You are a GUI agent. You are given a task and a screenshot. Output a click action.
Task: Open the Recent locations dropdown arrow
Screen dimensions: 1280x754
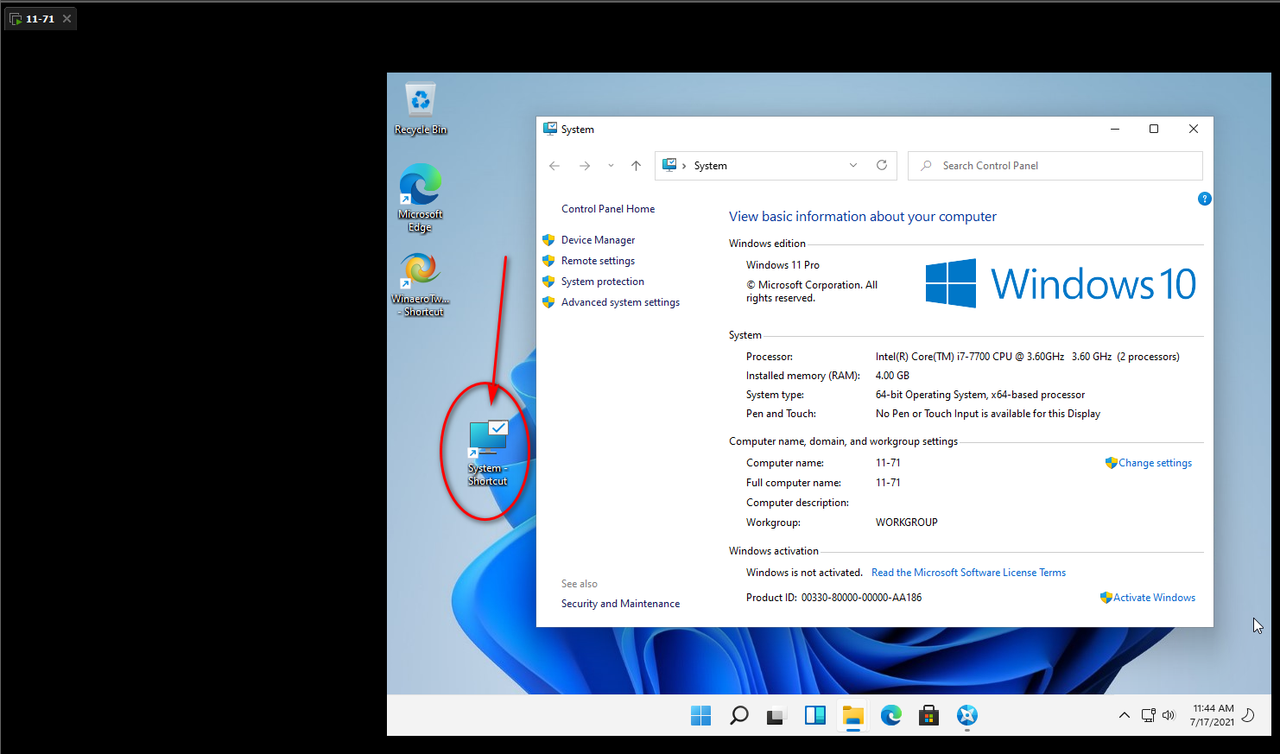tap(611, 165)
